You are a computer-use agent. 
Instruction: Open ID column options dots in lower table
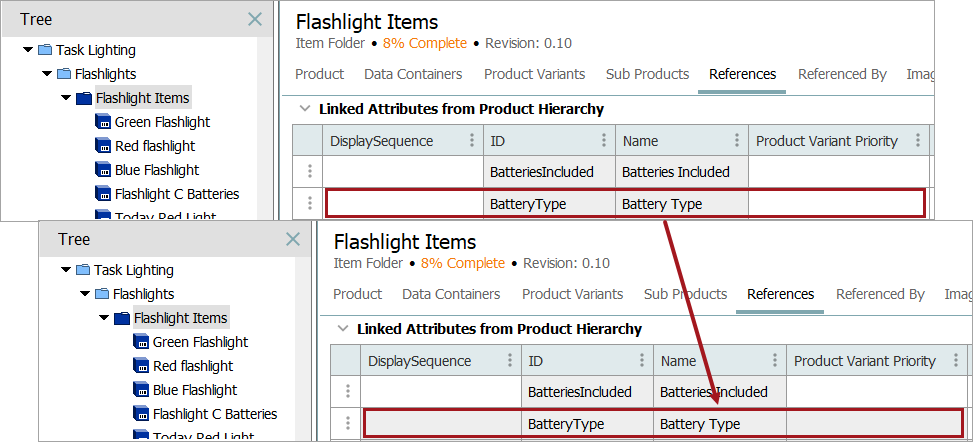click(x=642, y=361)
